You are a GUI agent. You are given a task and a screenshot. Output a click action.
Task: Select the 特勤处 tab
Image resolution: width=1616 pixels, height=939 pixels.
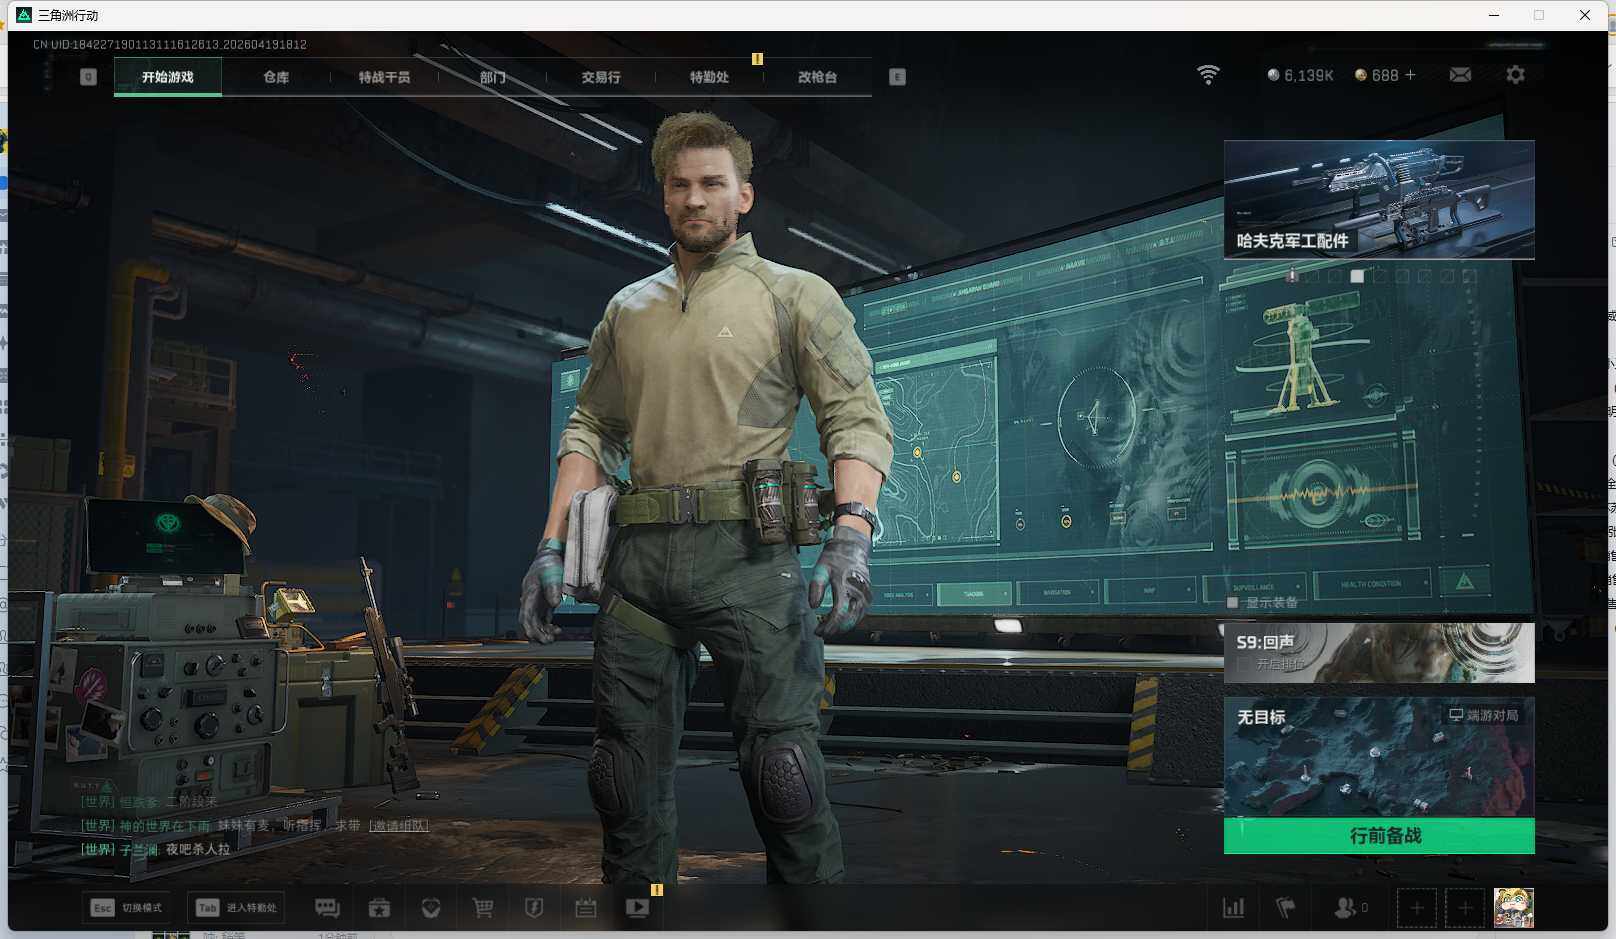(x=709, y=77)
